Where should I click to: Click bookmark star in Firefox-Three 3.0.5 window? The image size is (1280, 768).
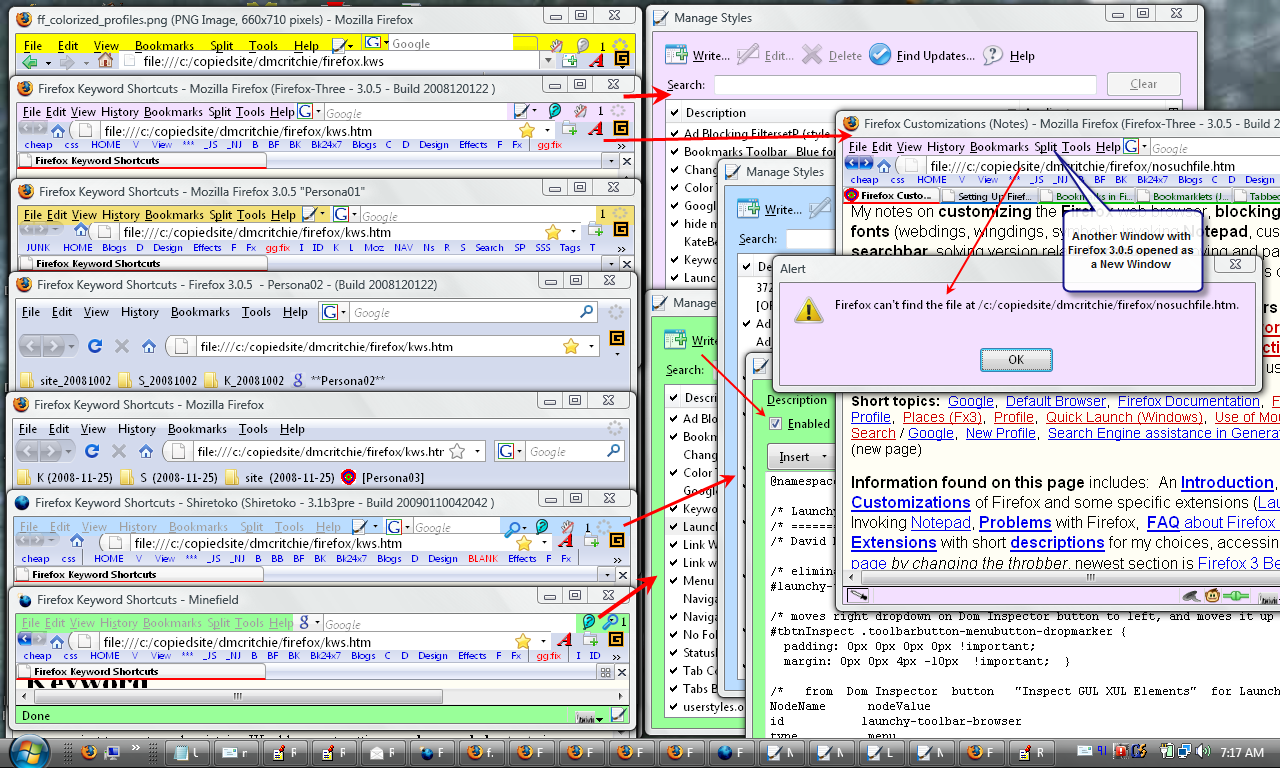coord(526,130)
